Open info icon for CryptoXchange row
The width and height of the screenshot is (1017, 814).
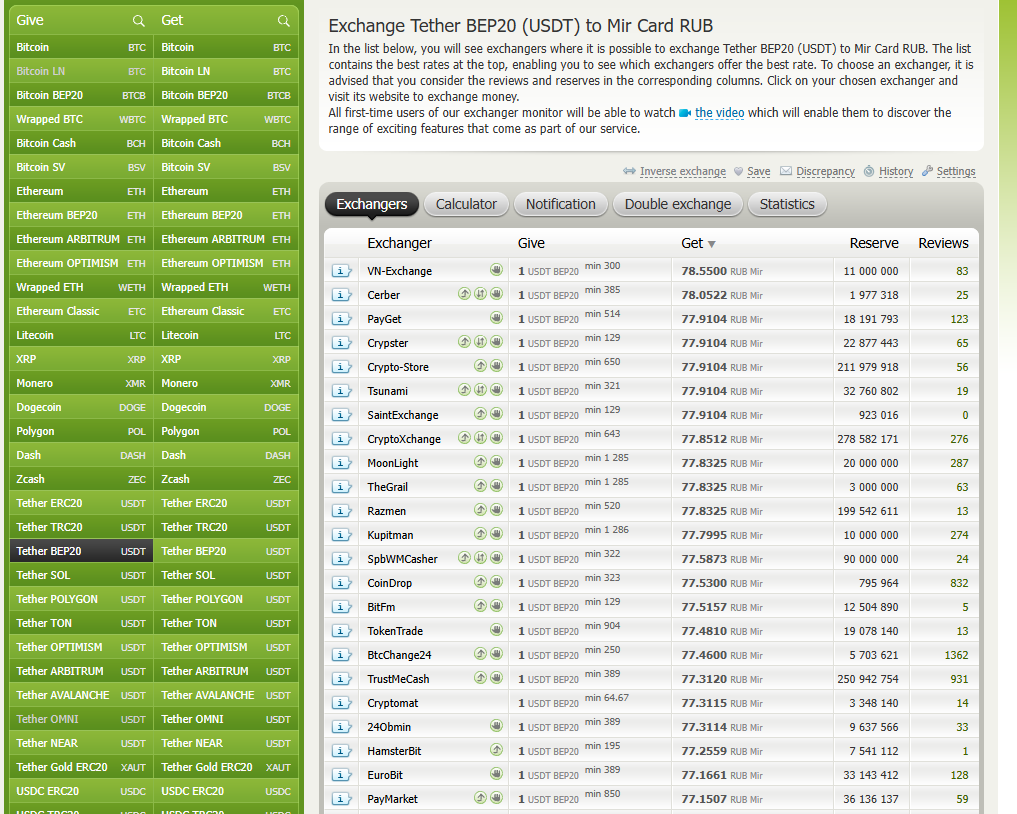[x=341, y=439]
